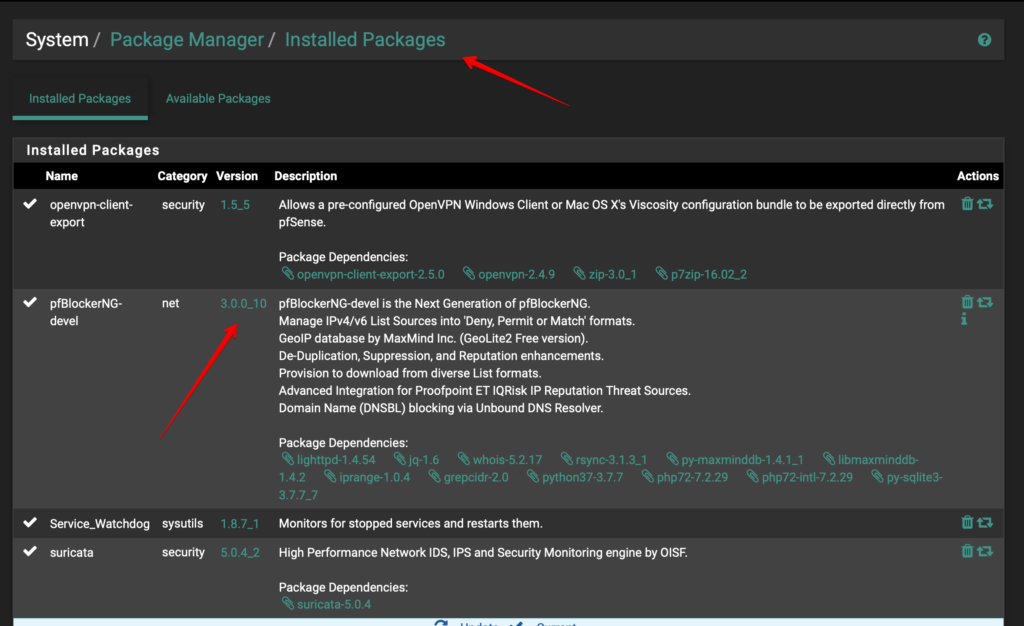
Task: Open grepcidr-2.0 dependency link
Action: pyautogui.click(x=468, y=477)
